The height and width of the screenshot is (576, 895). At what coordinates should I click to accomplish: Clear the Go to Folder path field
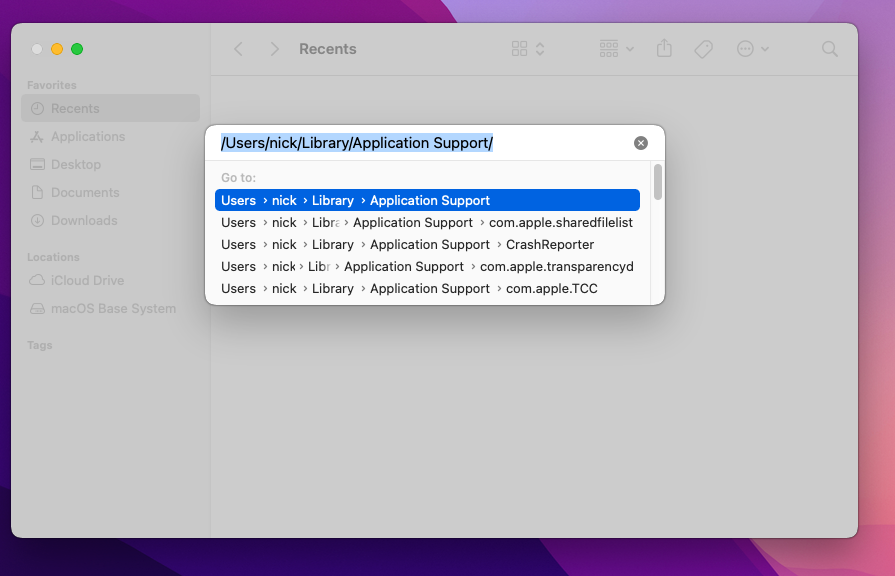pos(640,143)
